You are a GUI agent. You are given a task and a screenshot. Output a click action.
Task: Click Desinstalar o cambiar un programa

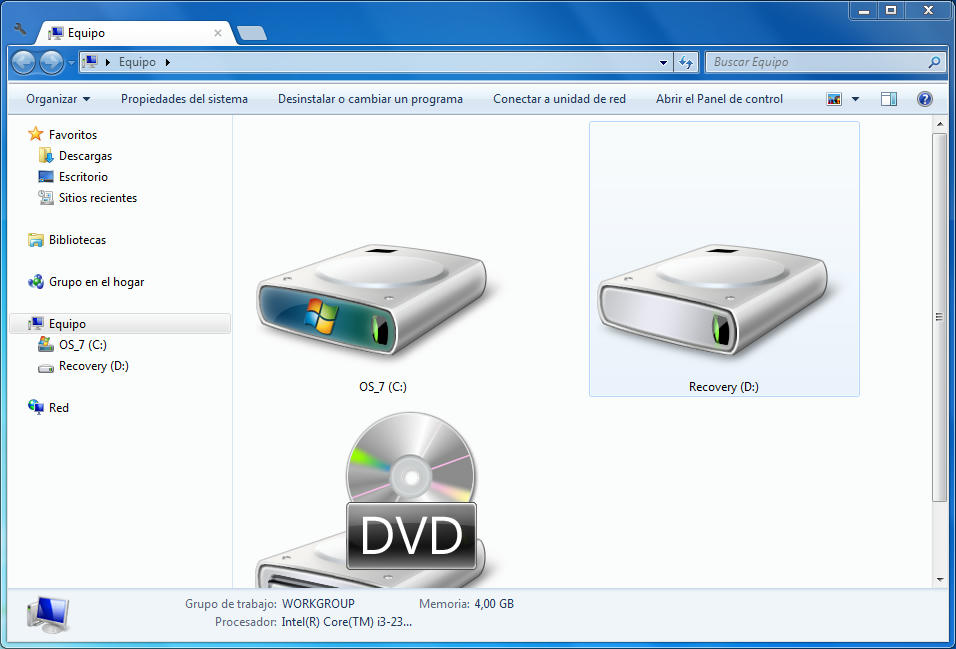pyautogui.click(x=370, y=99)
